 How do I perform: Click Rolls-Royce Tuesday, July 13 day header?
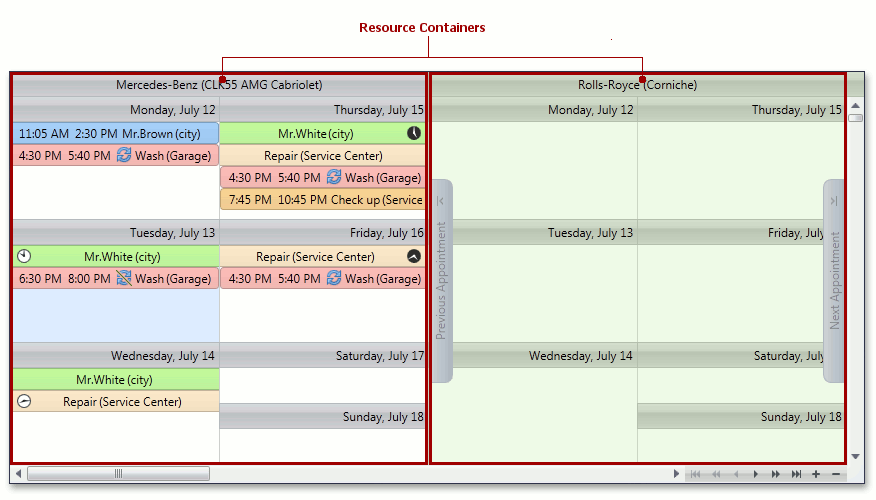[x=545, y=232]
